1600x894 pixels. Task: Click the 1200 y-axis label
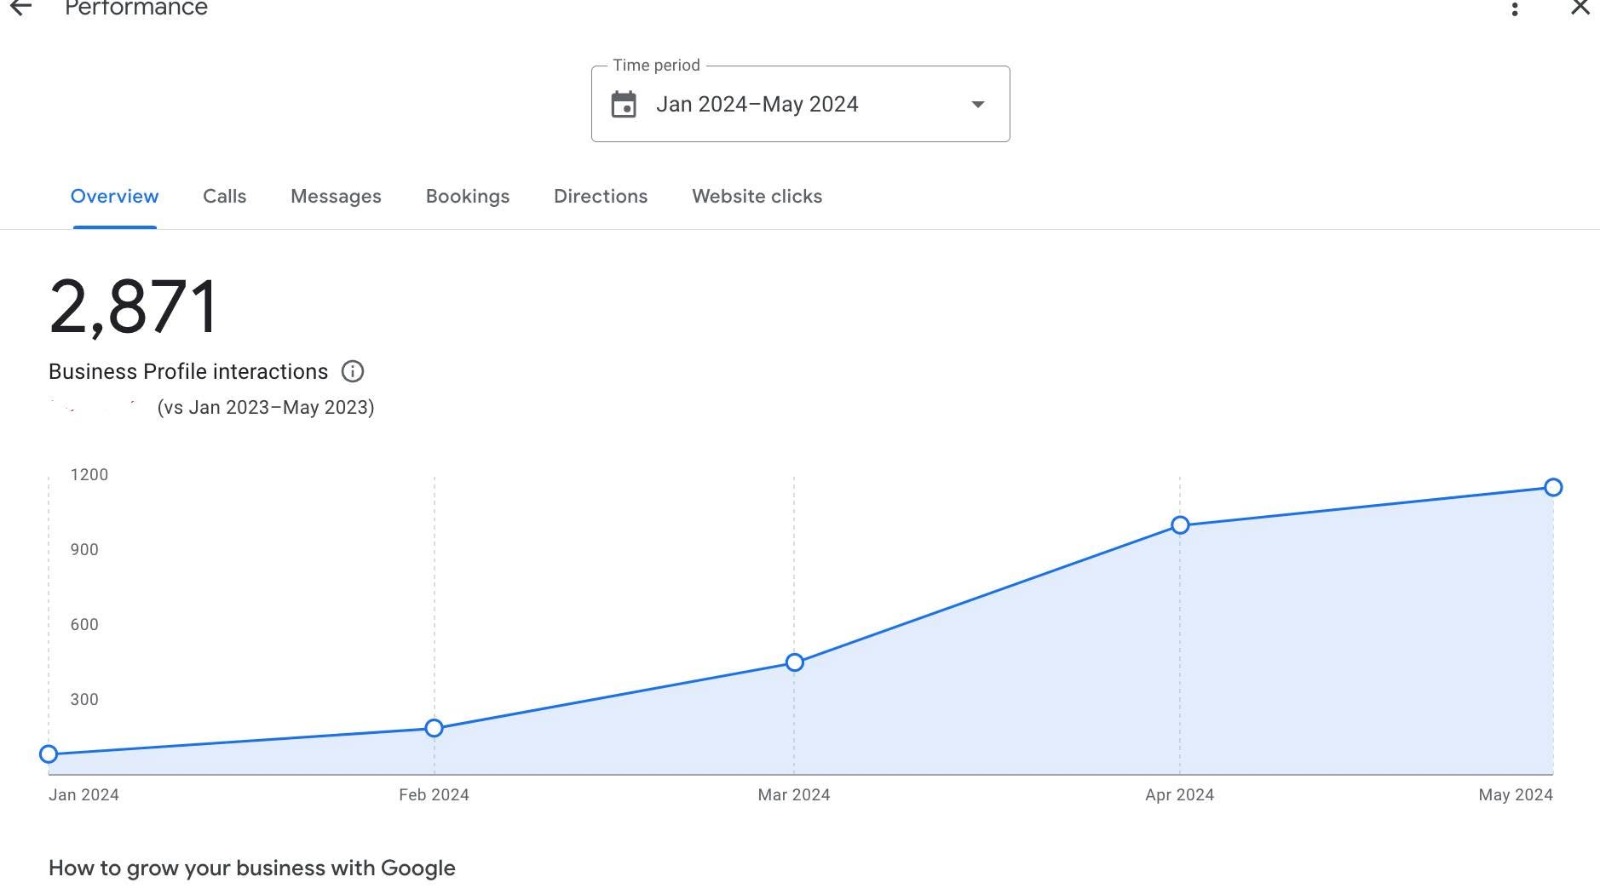[x=89, y=474]
